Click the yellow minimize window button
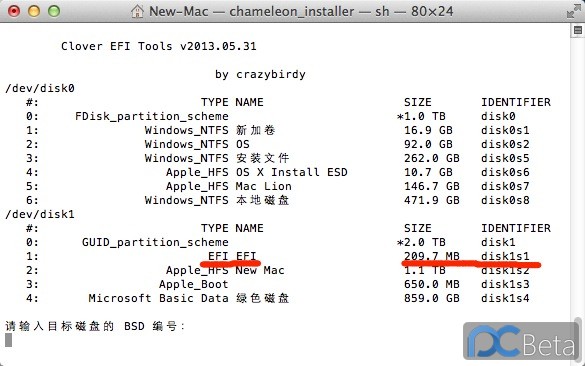The height and width of the screenshot is (366, 585). [34, 11]
